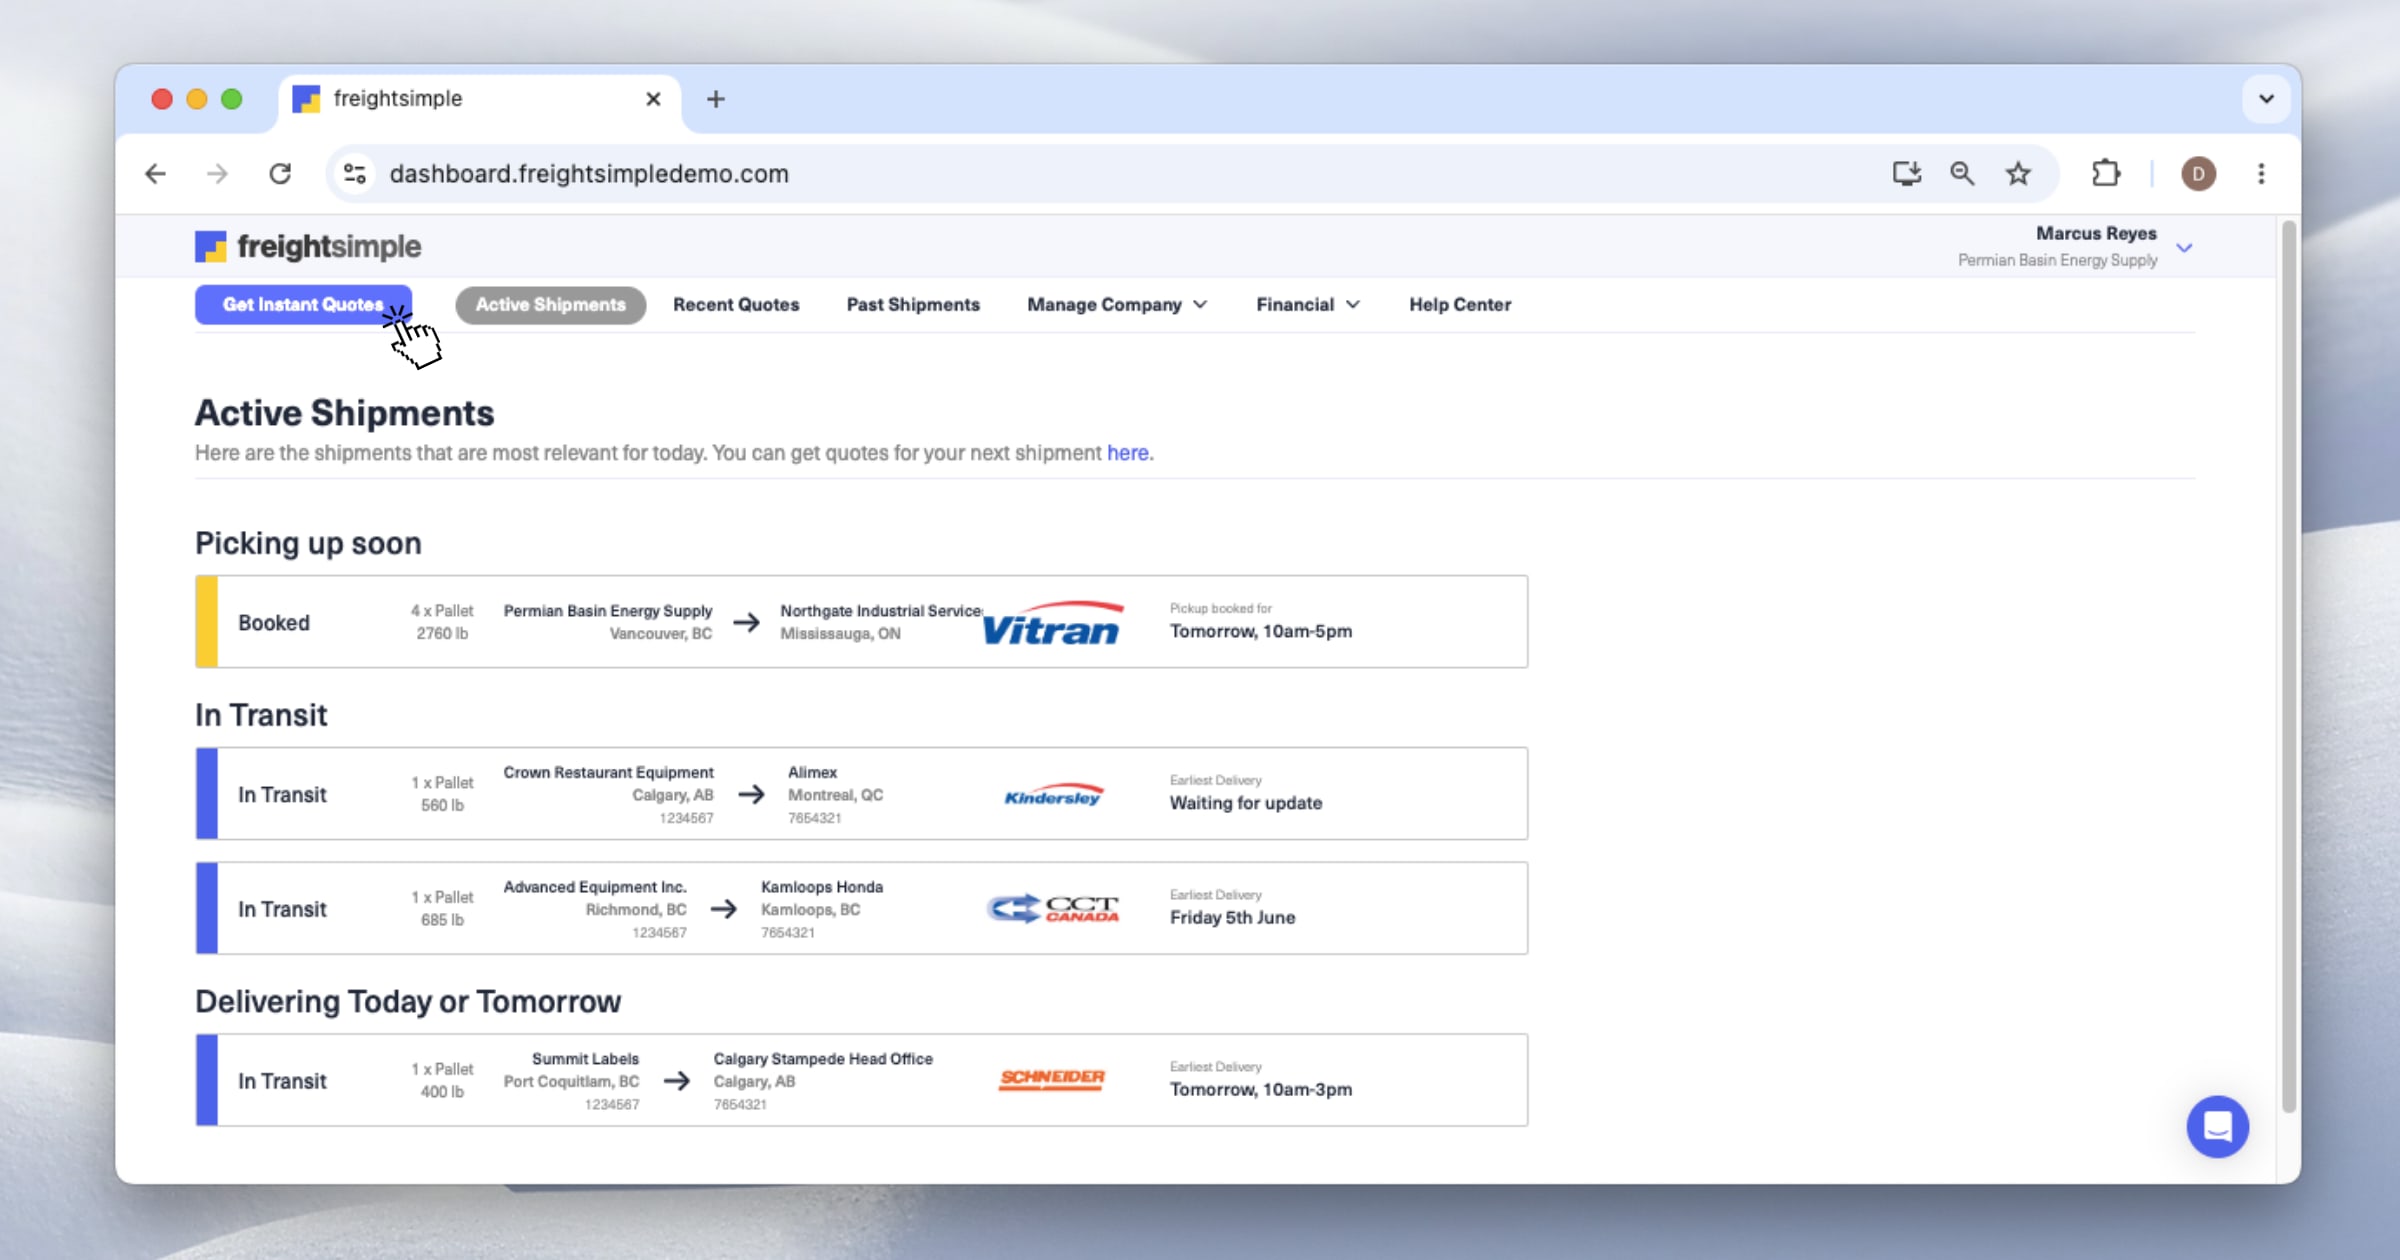The image size is (2400, 1260).
Task: Open the Help Center
Action: coord(1460,305)
